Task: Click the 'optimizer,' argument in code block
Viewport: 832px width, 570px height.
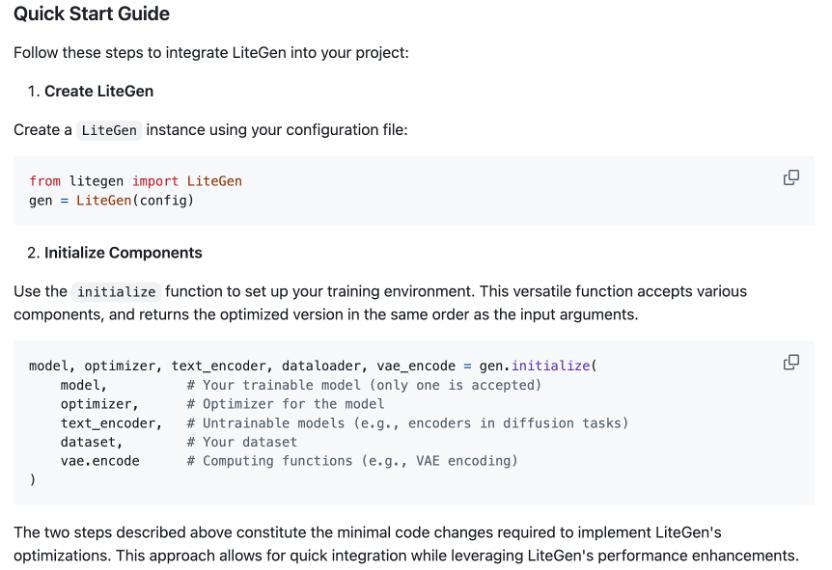Action: click(x=99, y=404)
